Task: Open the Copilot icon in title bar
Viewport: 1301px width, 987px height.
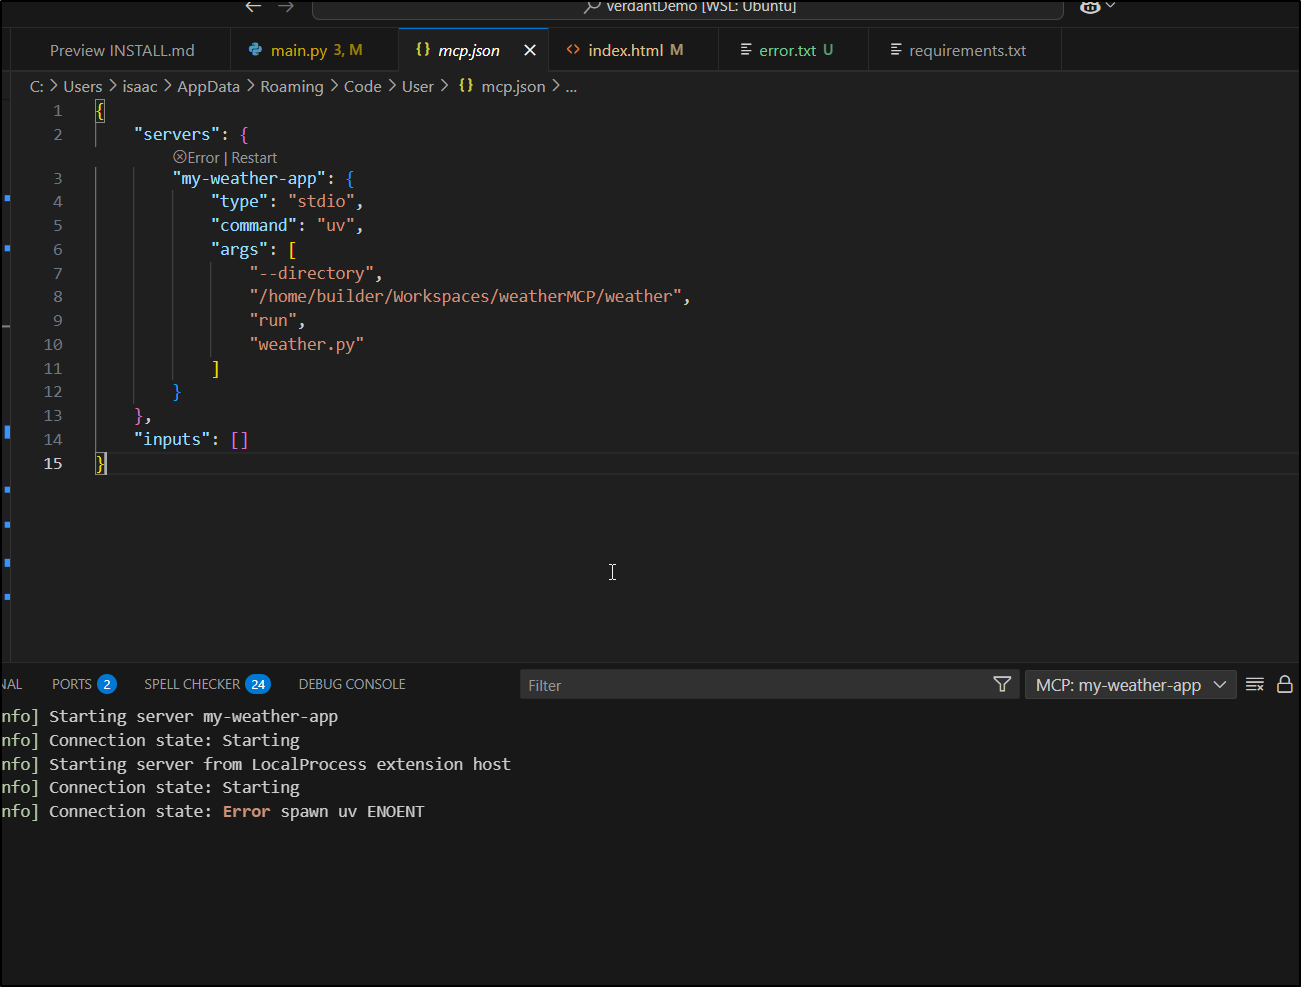Action: click(x=1089, y=7)
